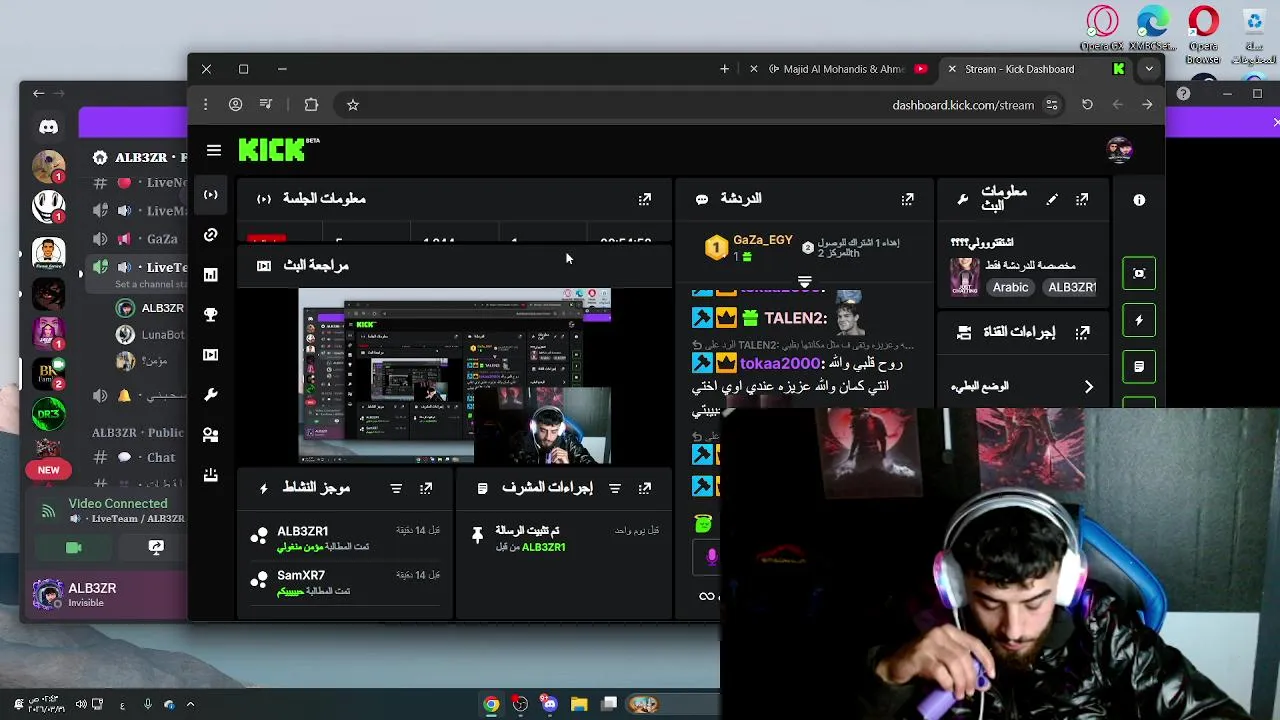Screen dimensions: 1280x720
Task: Open the Kick dashboard hamburger menu
Action: (214, 151)
